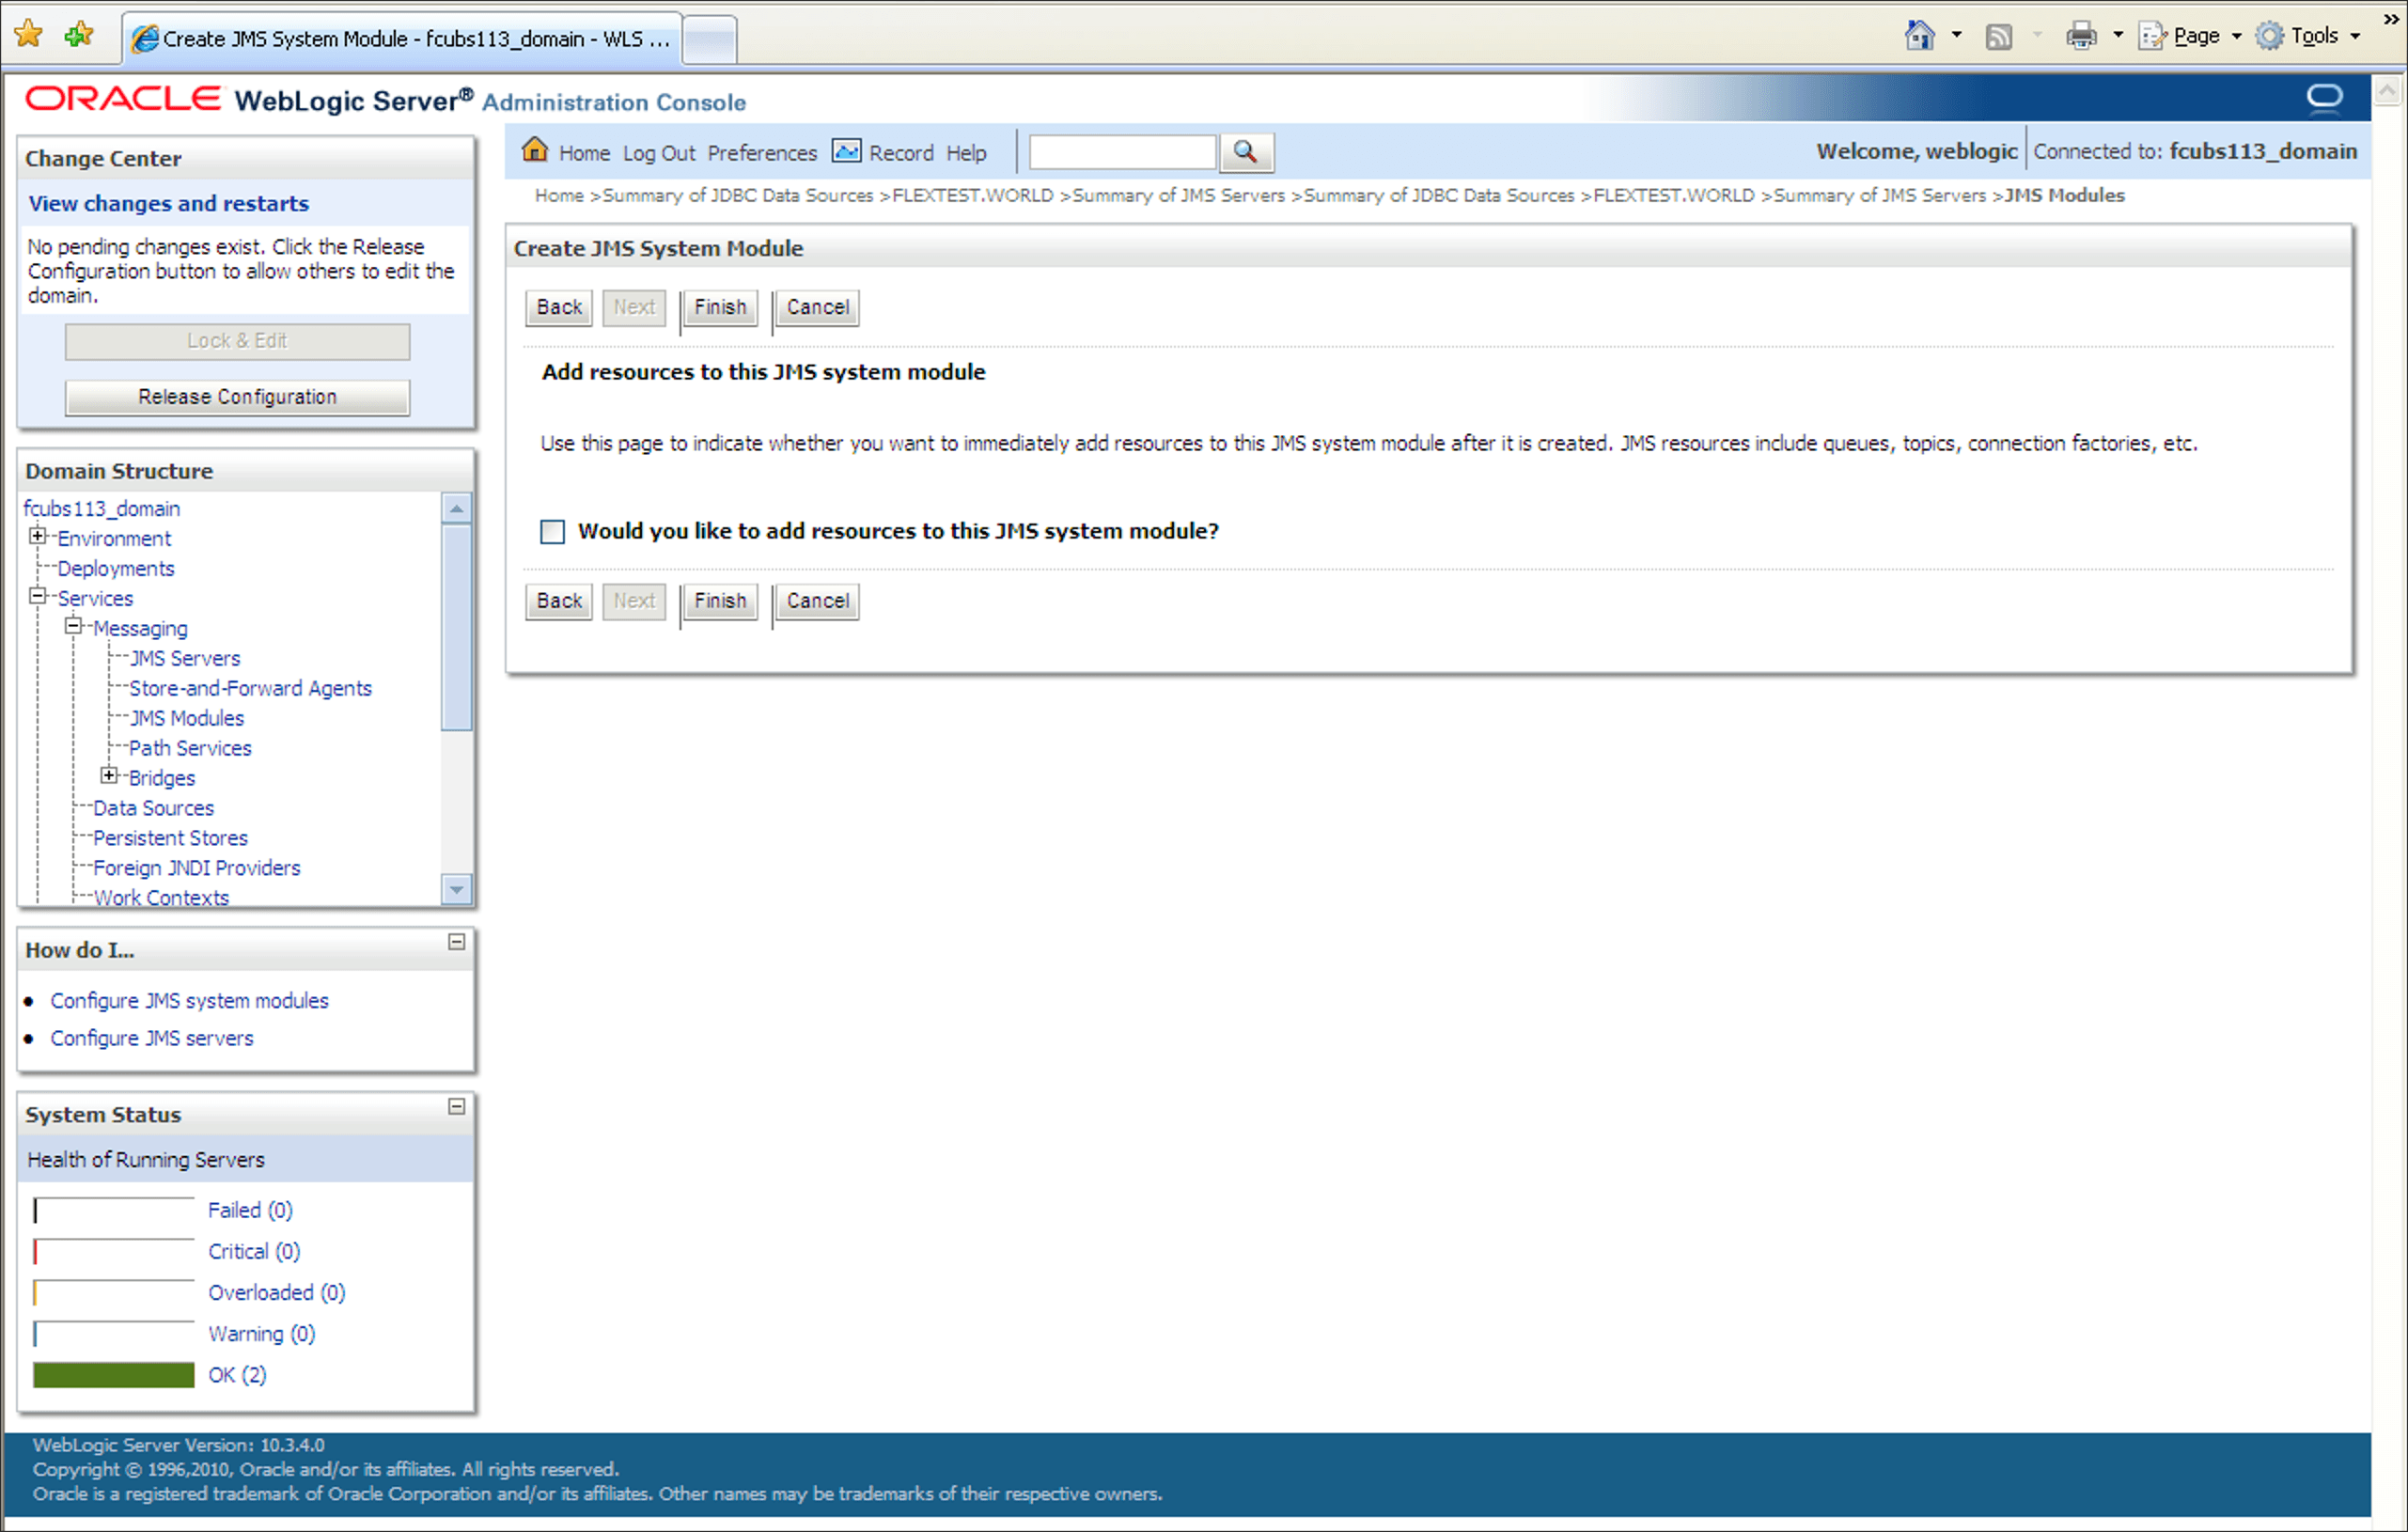Click the green OK health status bar
The height and width of the screenshot is (1532, 2408).
114,1375
